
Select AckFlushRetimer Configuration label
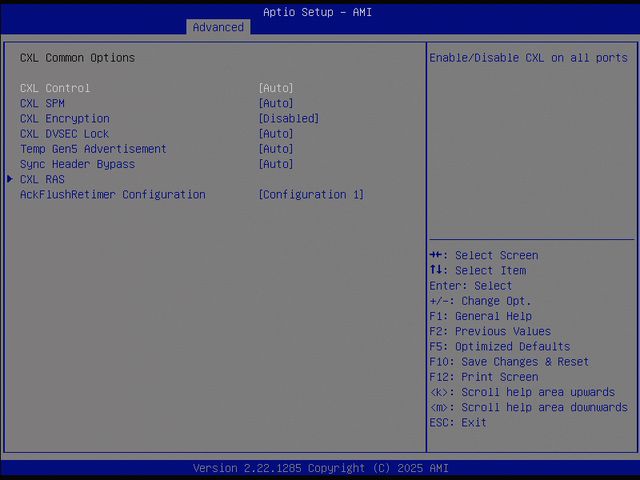click(113, 194)
